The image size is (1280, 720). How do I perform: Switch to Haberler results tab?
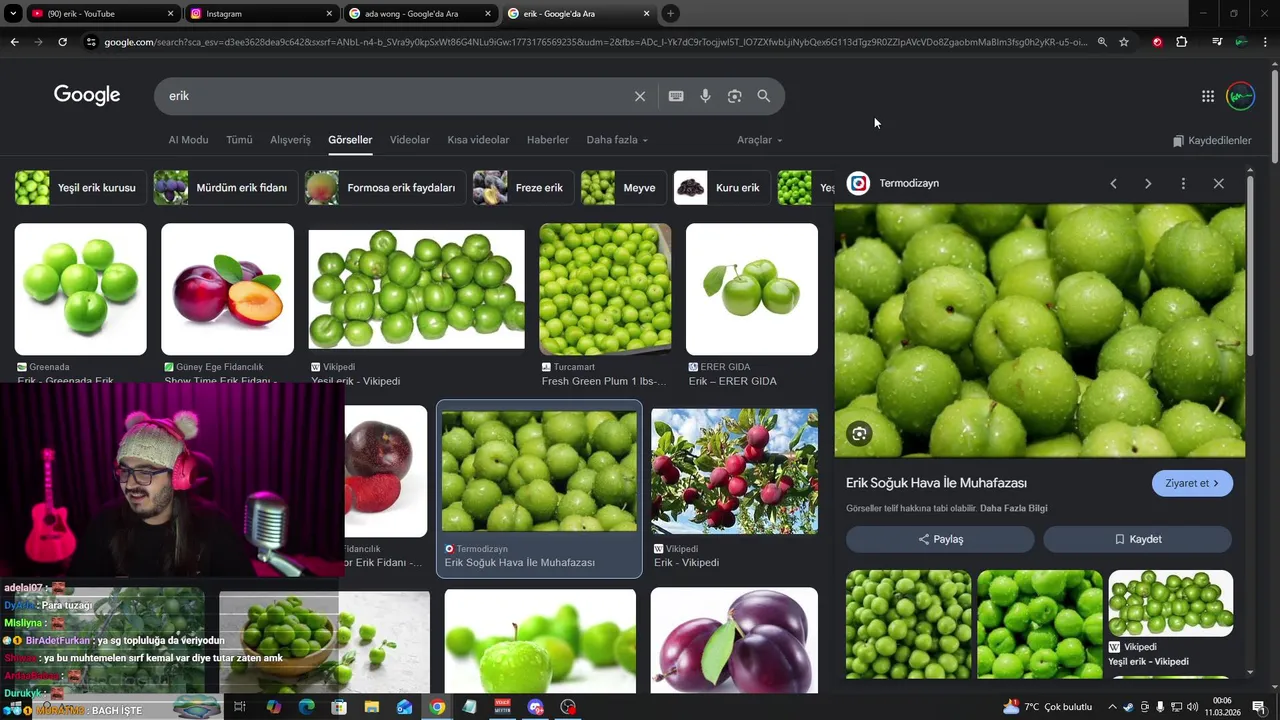click(x=548, y=140)
